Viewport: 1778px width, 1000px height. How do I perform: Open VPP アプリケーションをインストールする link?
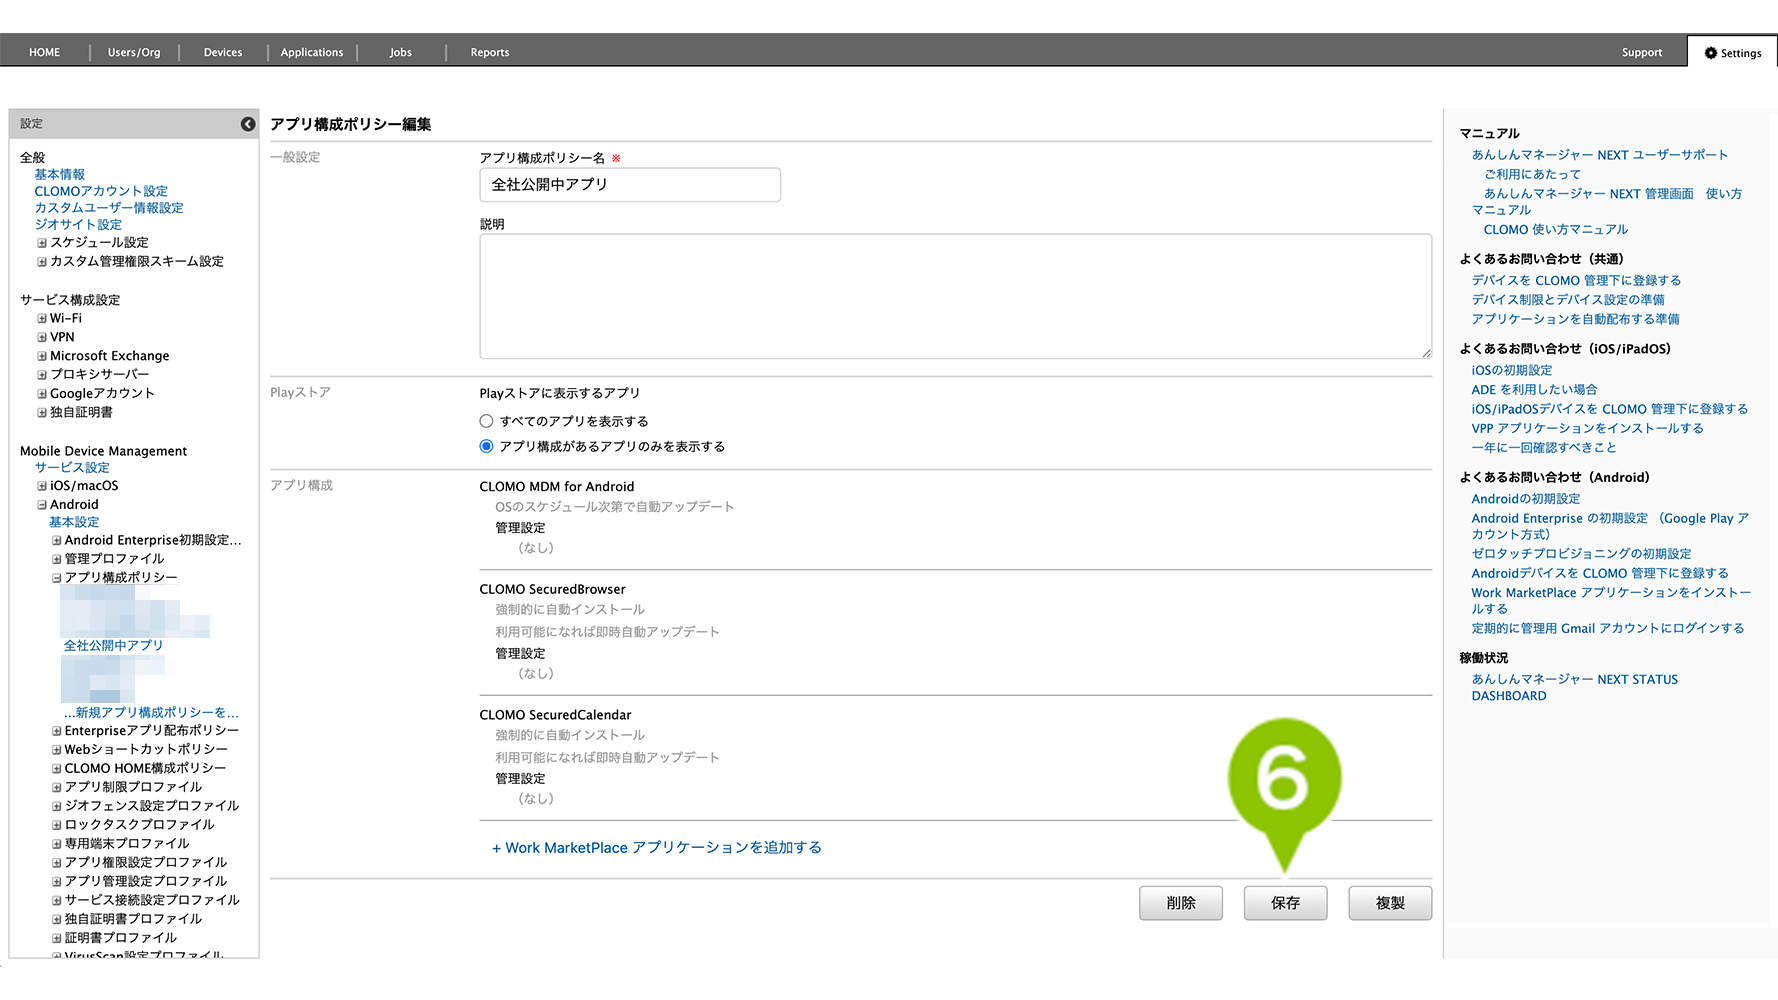[1587, 428]
